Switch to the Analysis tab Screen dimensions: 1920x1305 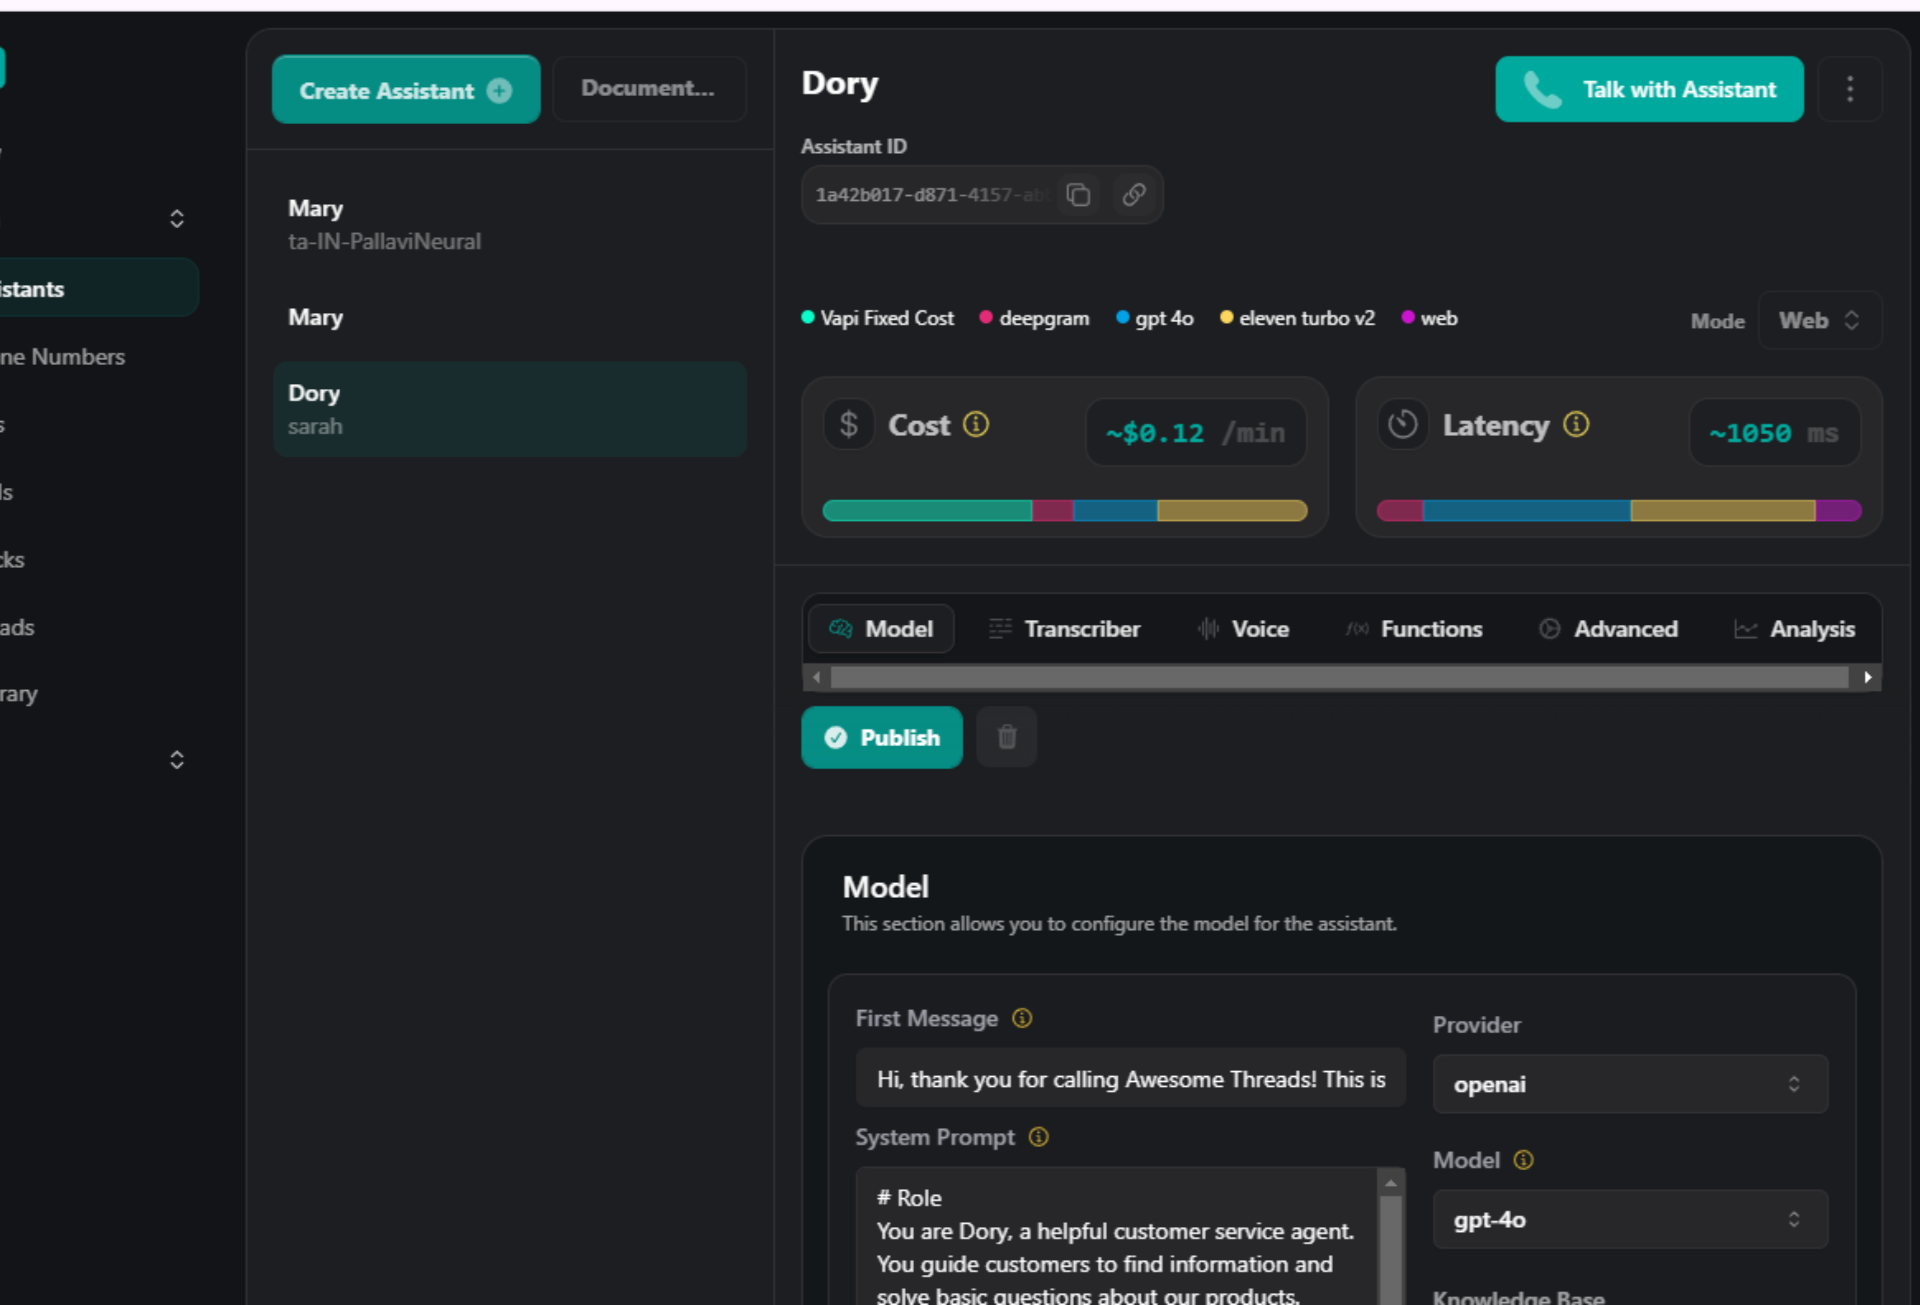tap(1795, 629)
